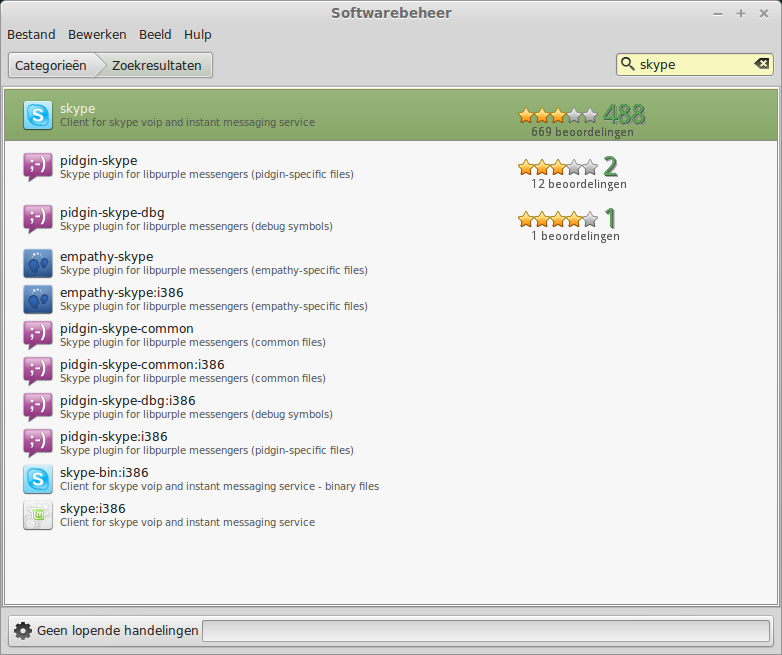This screenshot has width=782, height=655.
Task: Select the empathy-skype:i386 package name
Action: click(122, 292)
